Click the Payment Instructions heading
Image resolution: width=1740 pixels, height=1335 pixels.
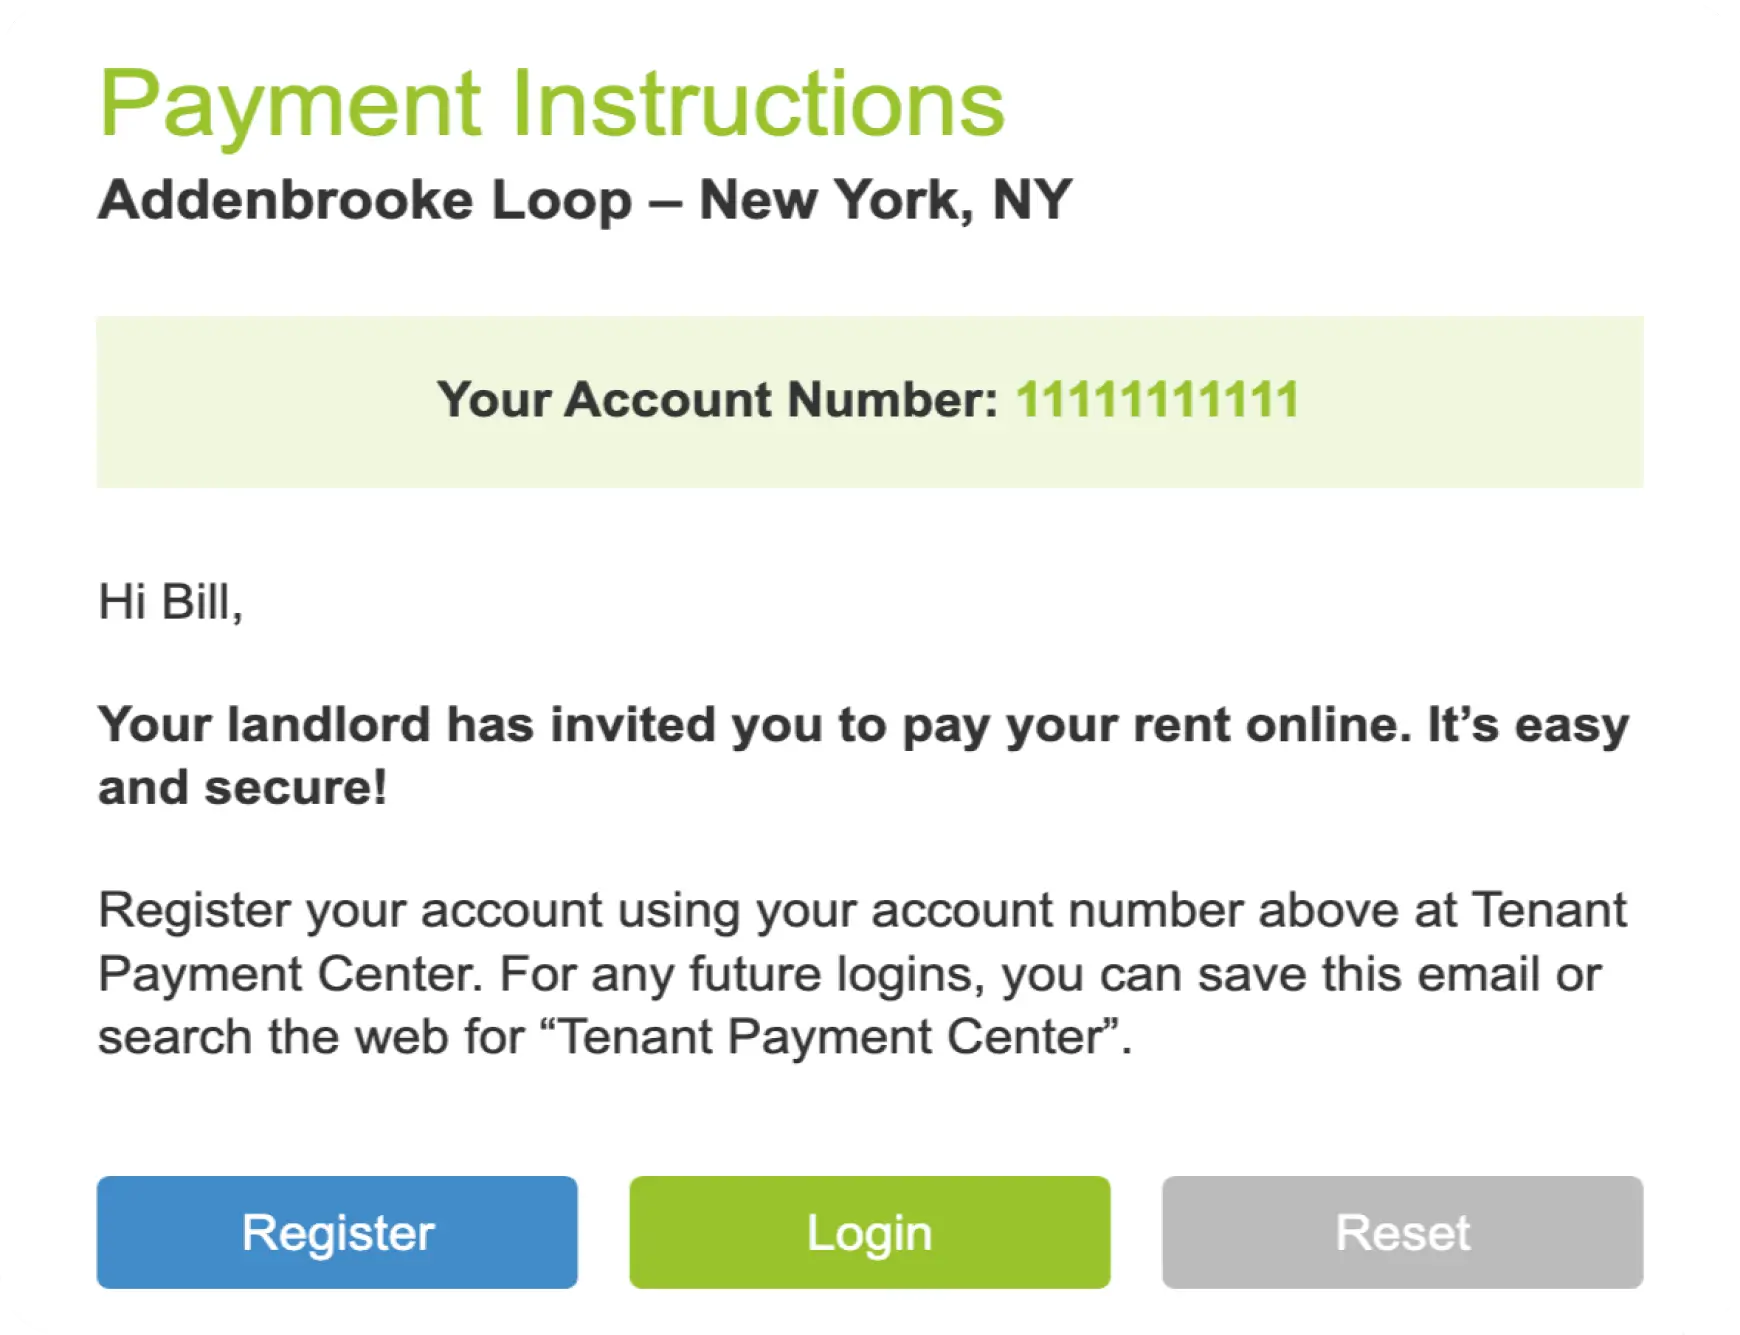pyautogui.click(x=550, y=102)
